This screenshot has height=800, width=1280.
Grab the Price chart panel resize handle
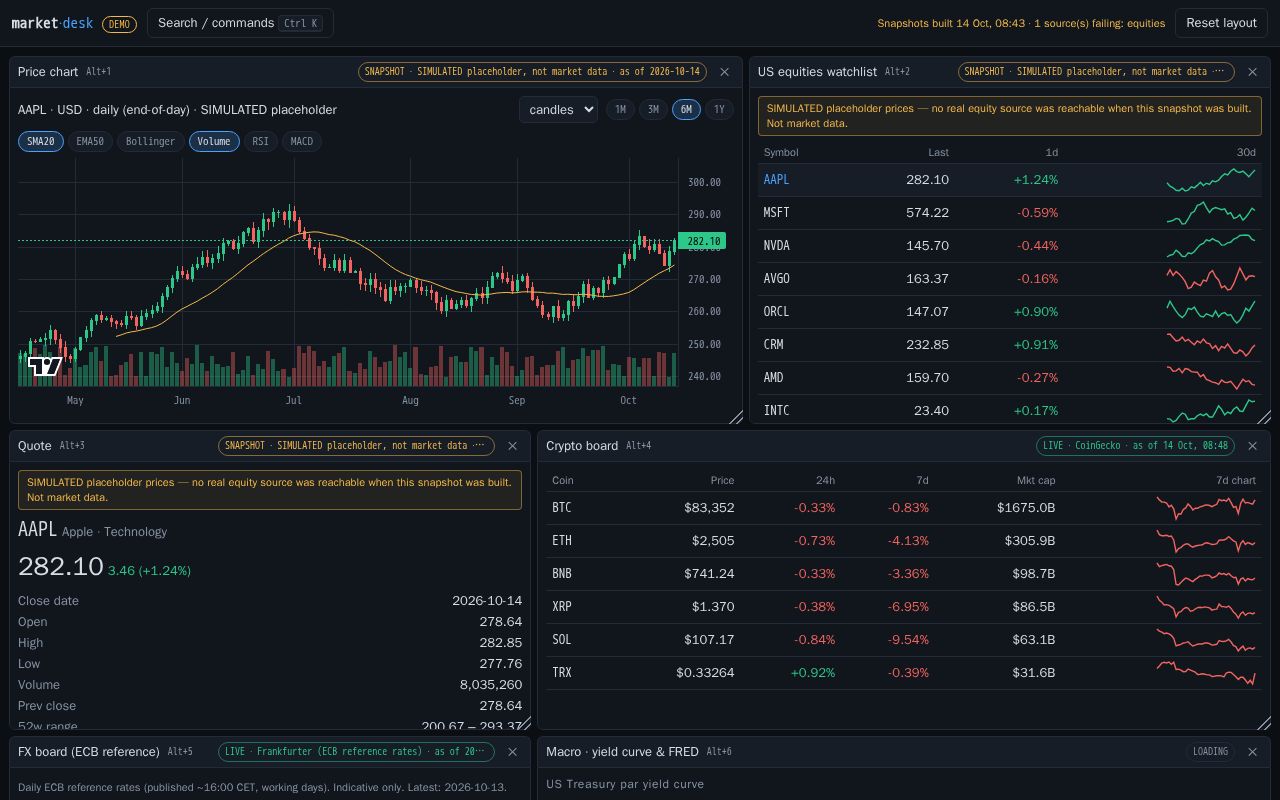736,417
